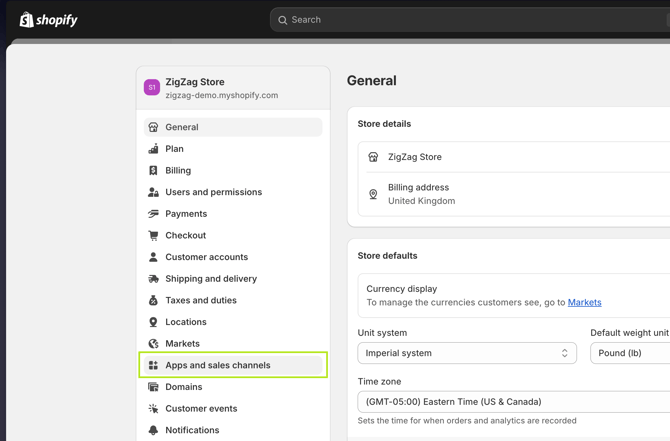Open the Unit system dropdown

466,353
